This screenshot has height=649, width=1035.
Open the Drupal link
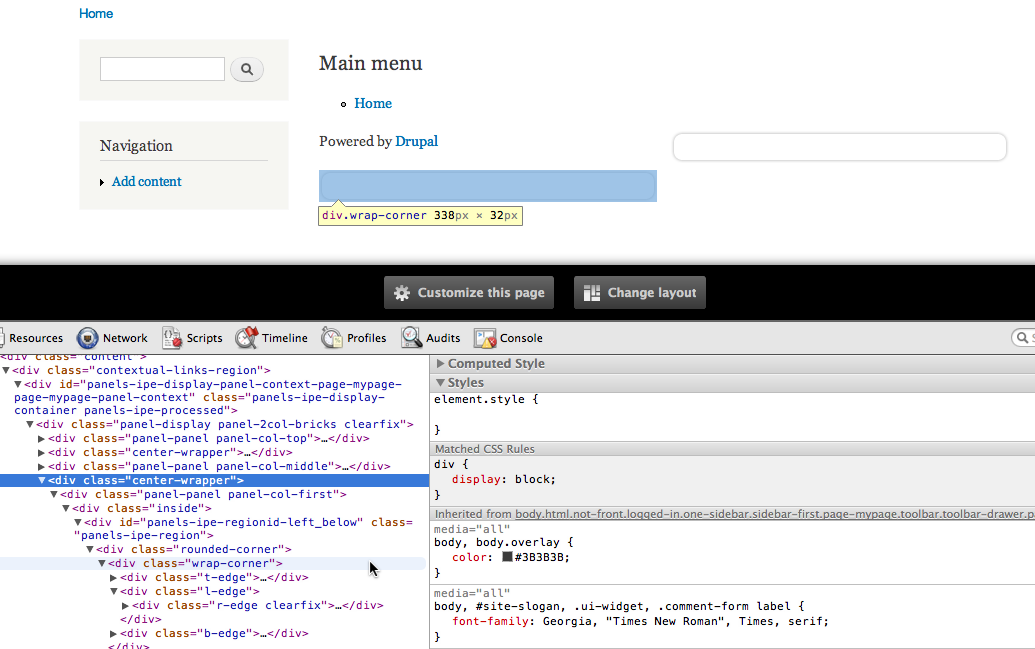pyautogui.click(x=417, y=141)
